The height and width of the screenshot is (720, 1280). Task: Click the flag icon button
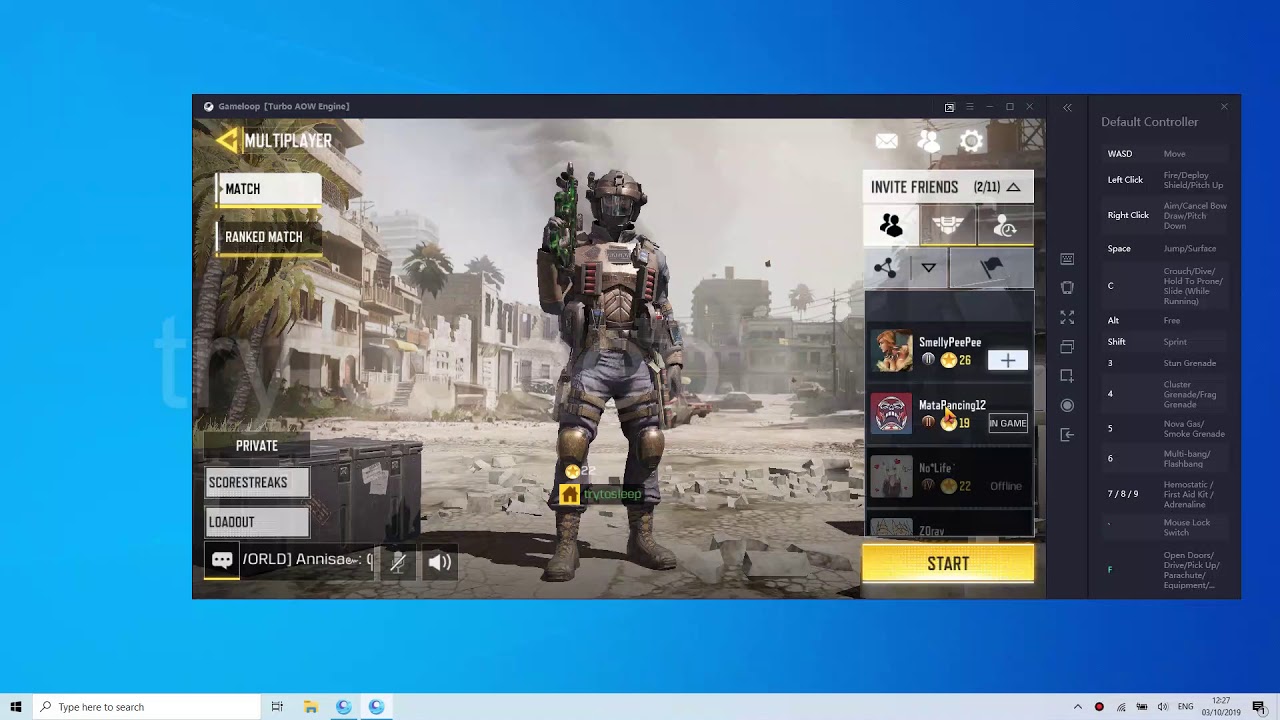coord(991,267)
